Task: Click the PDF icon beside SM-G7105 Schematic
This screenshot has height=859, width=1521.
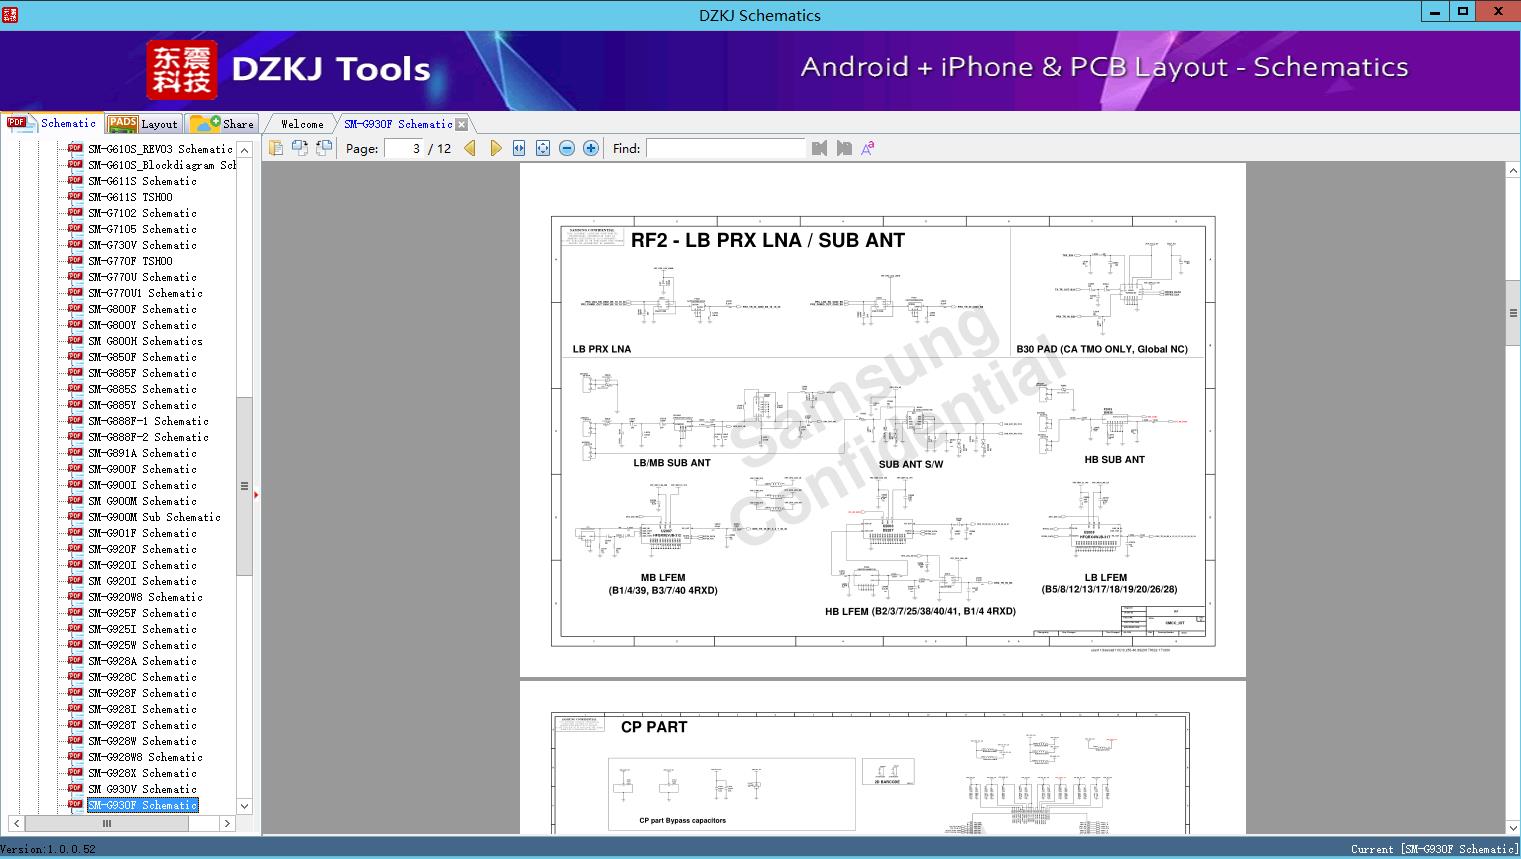Action: click(x=75, y=228)
